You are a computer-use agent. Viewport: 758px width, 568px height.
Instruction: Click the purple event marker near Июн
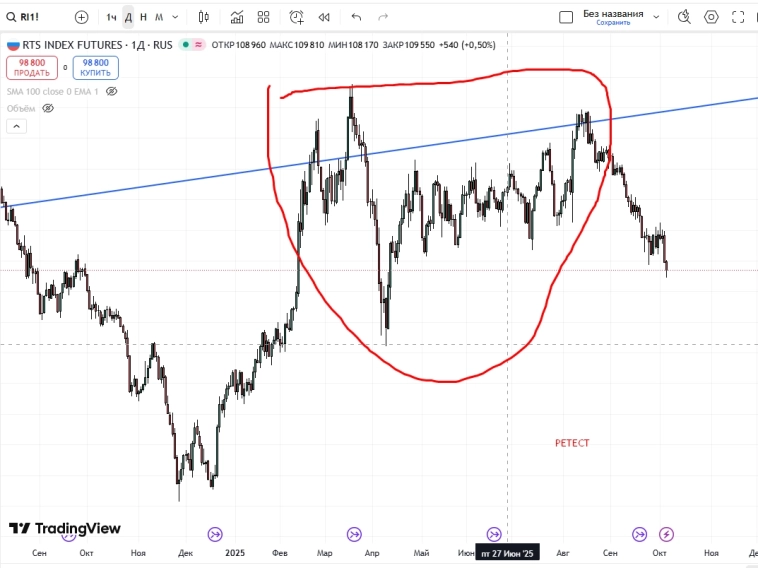coord(494,535)
